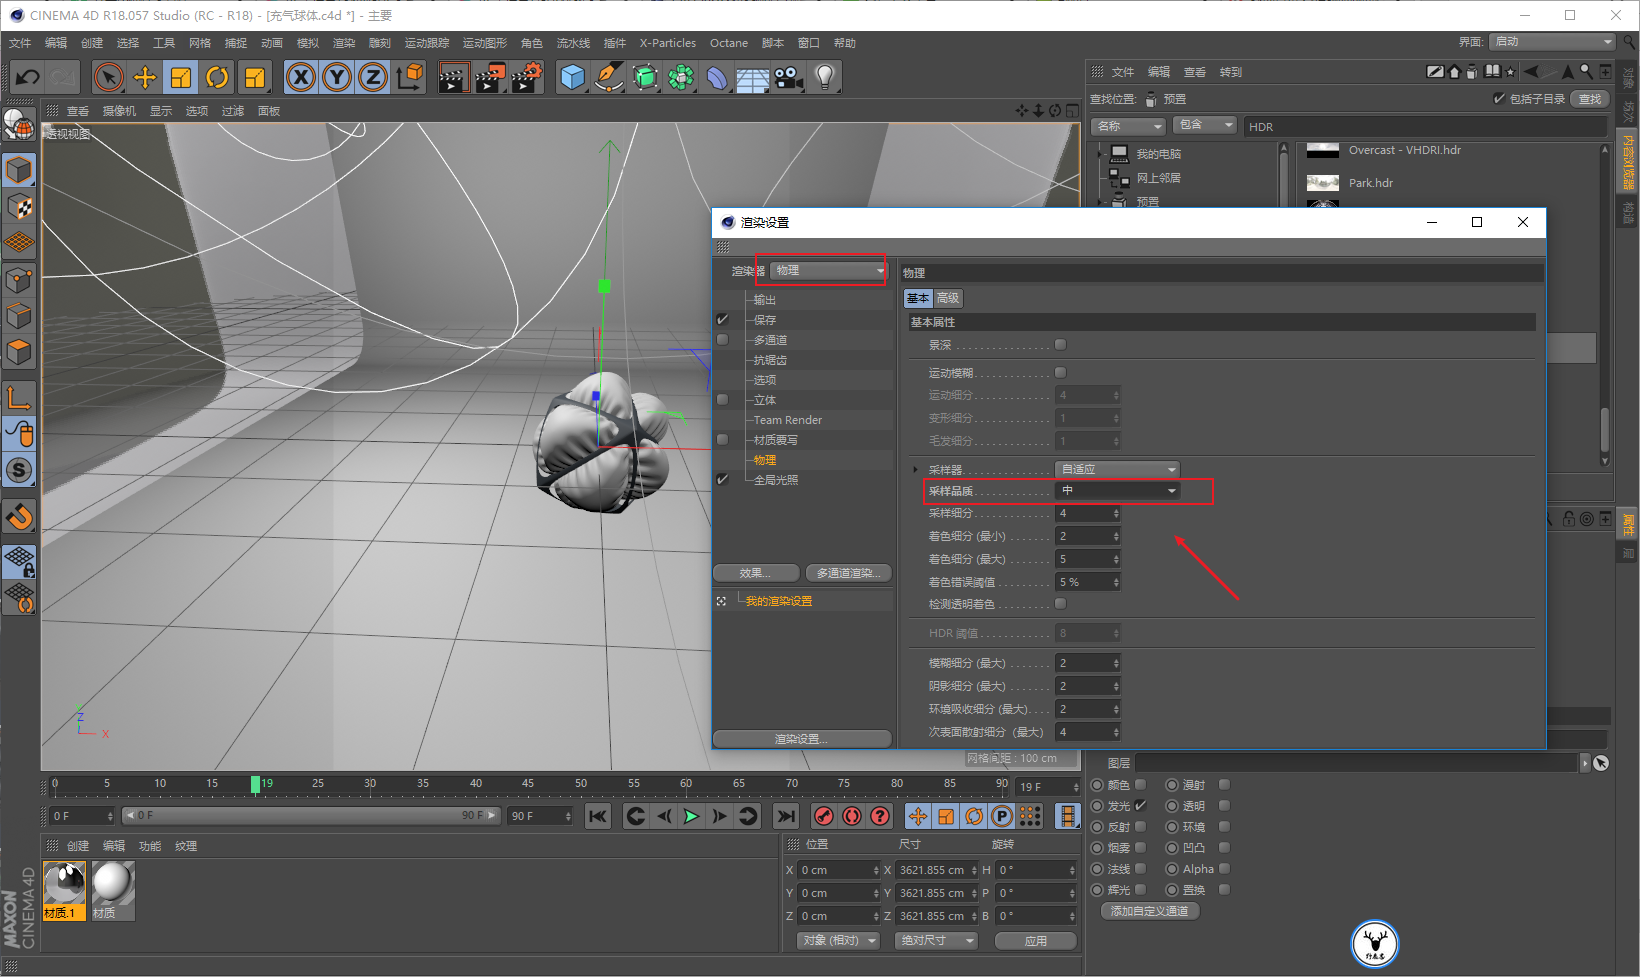Go to end of timeline
This screenshot has height=977, width=1640.
(x=786, y=816)
